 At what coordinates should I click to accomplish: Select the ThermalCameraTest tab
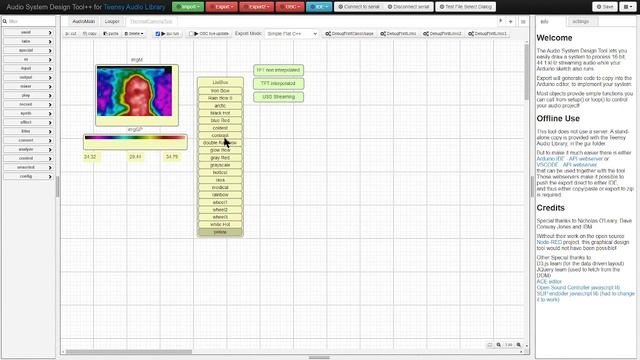coord(151,21)
